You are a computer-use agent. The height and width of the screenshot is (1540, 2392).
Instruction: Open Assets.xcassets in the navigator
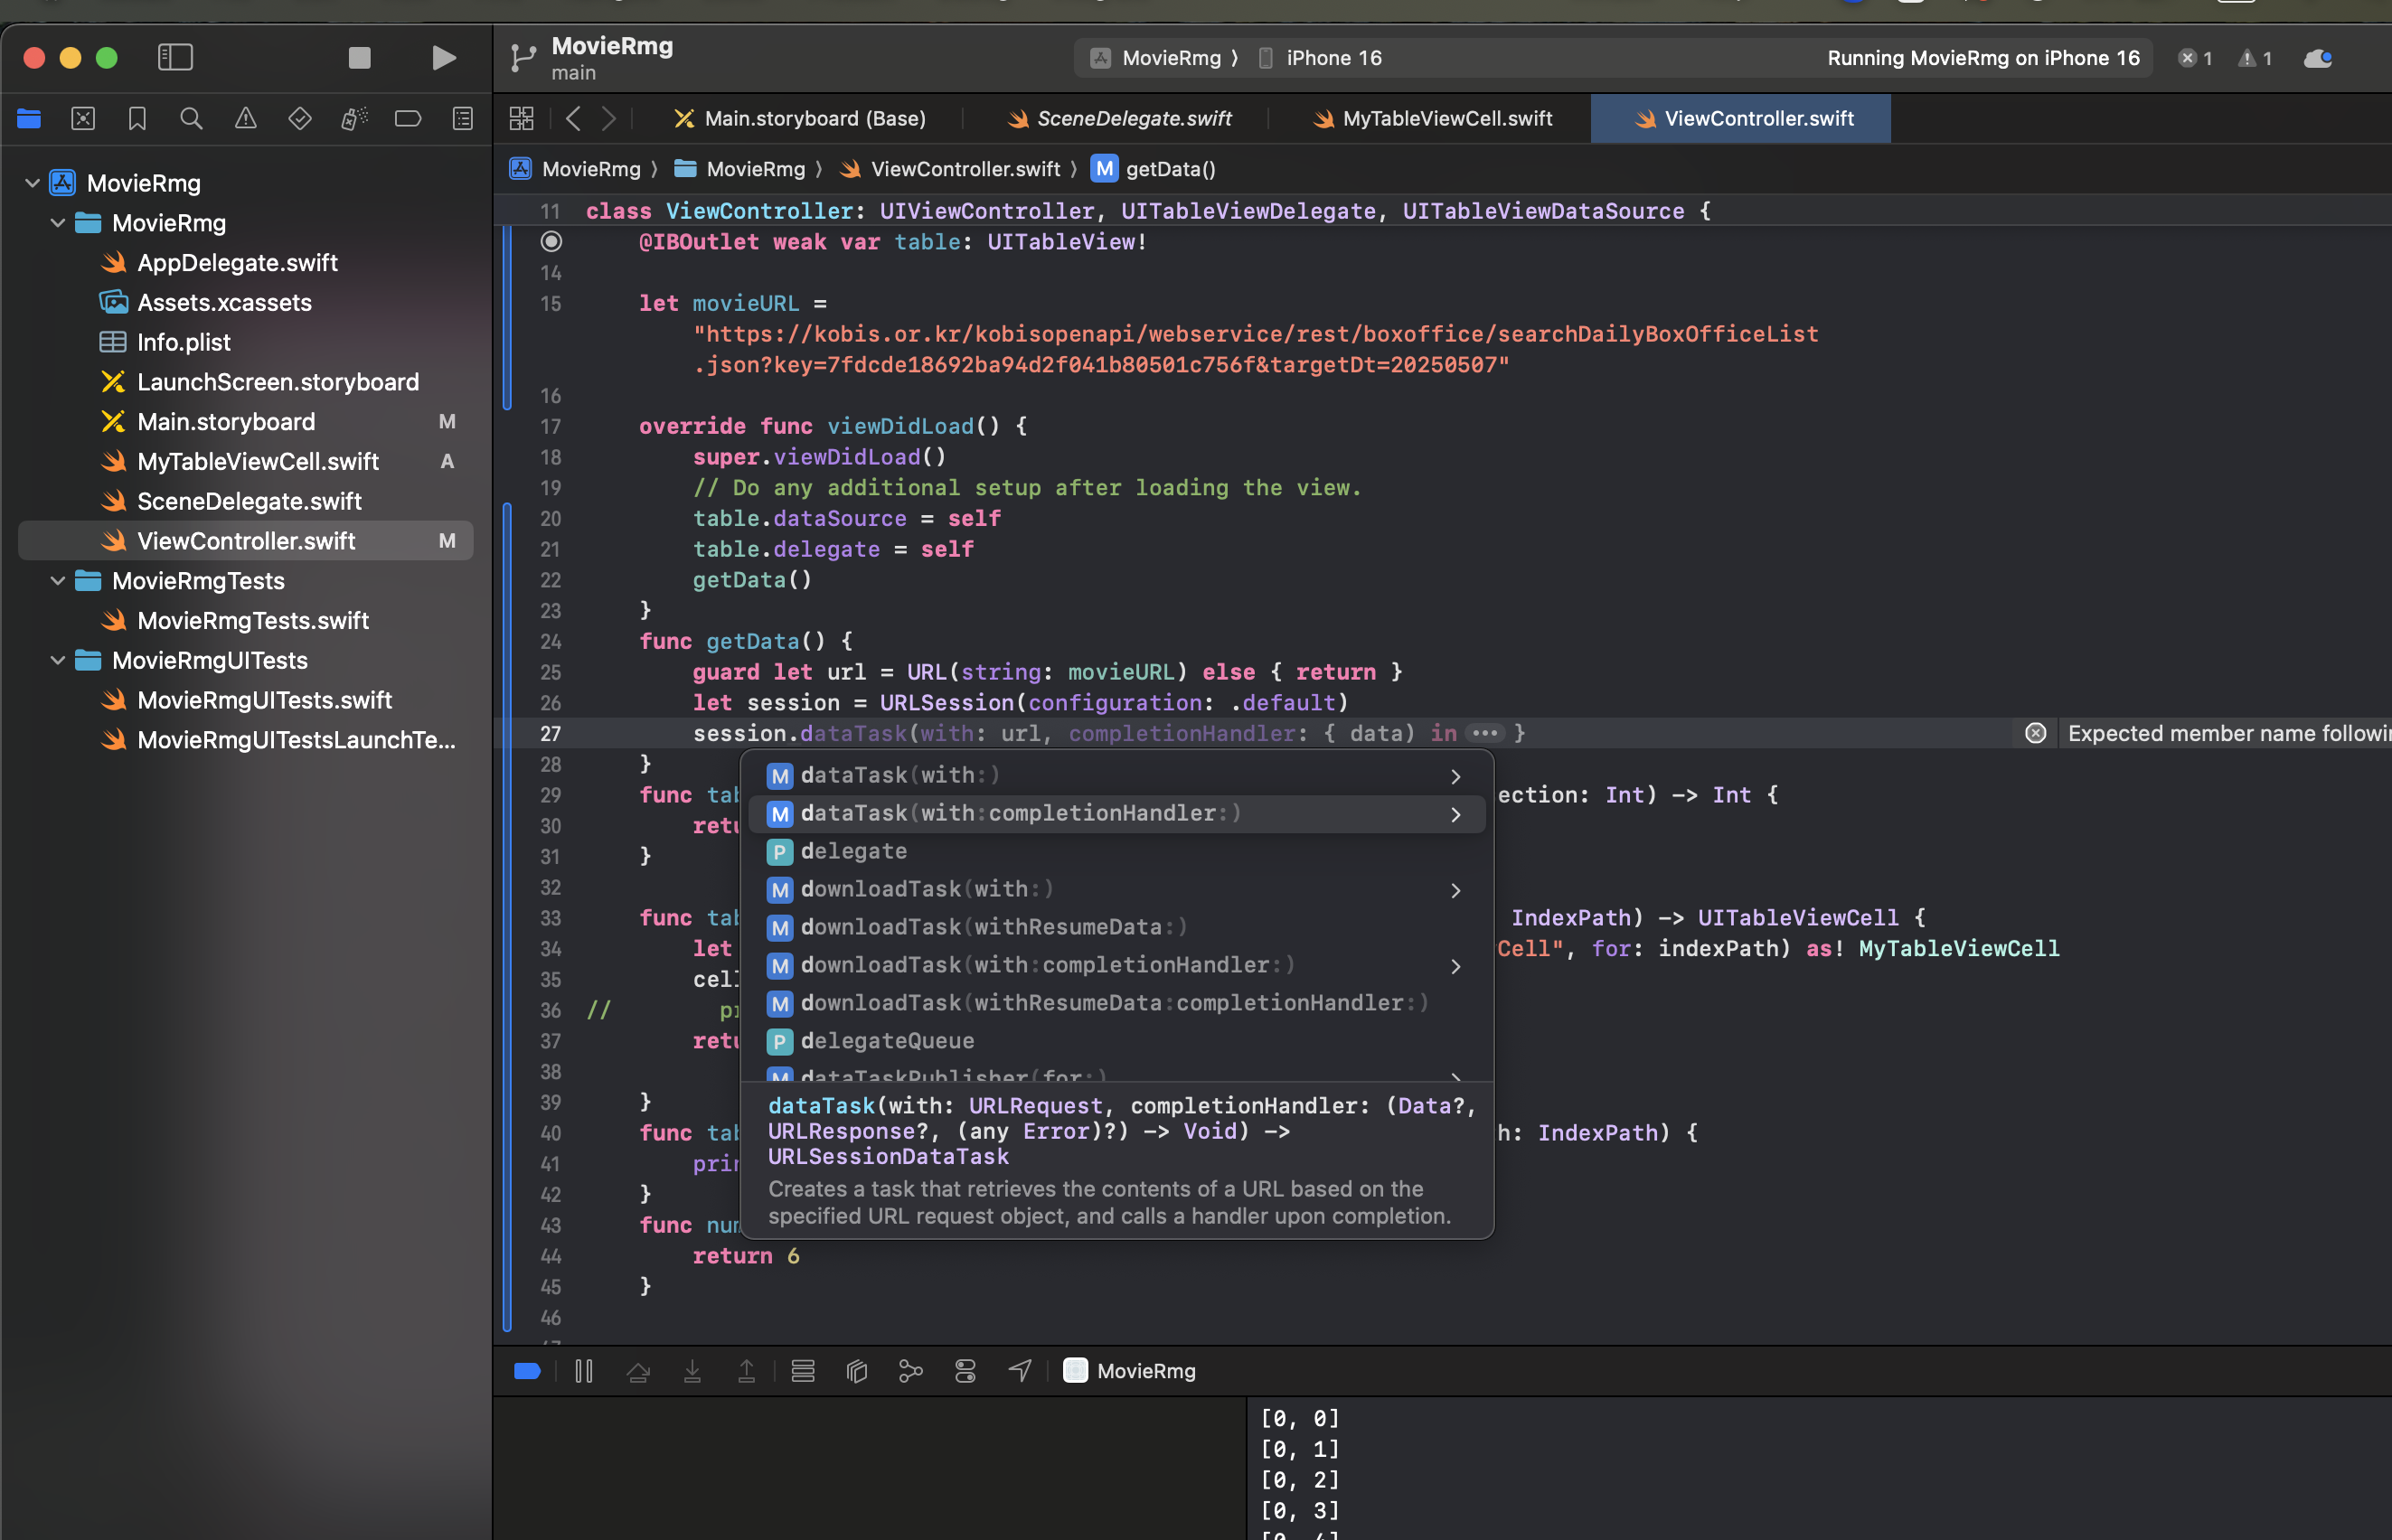(224, 303)
